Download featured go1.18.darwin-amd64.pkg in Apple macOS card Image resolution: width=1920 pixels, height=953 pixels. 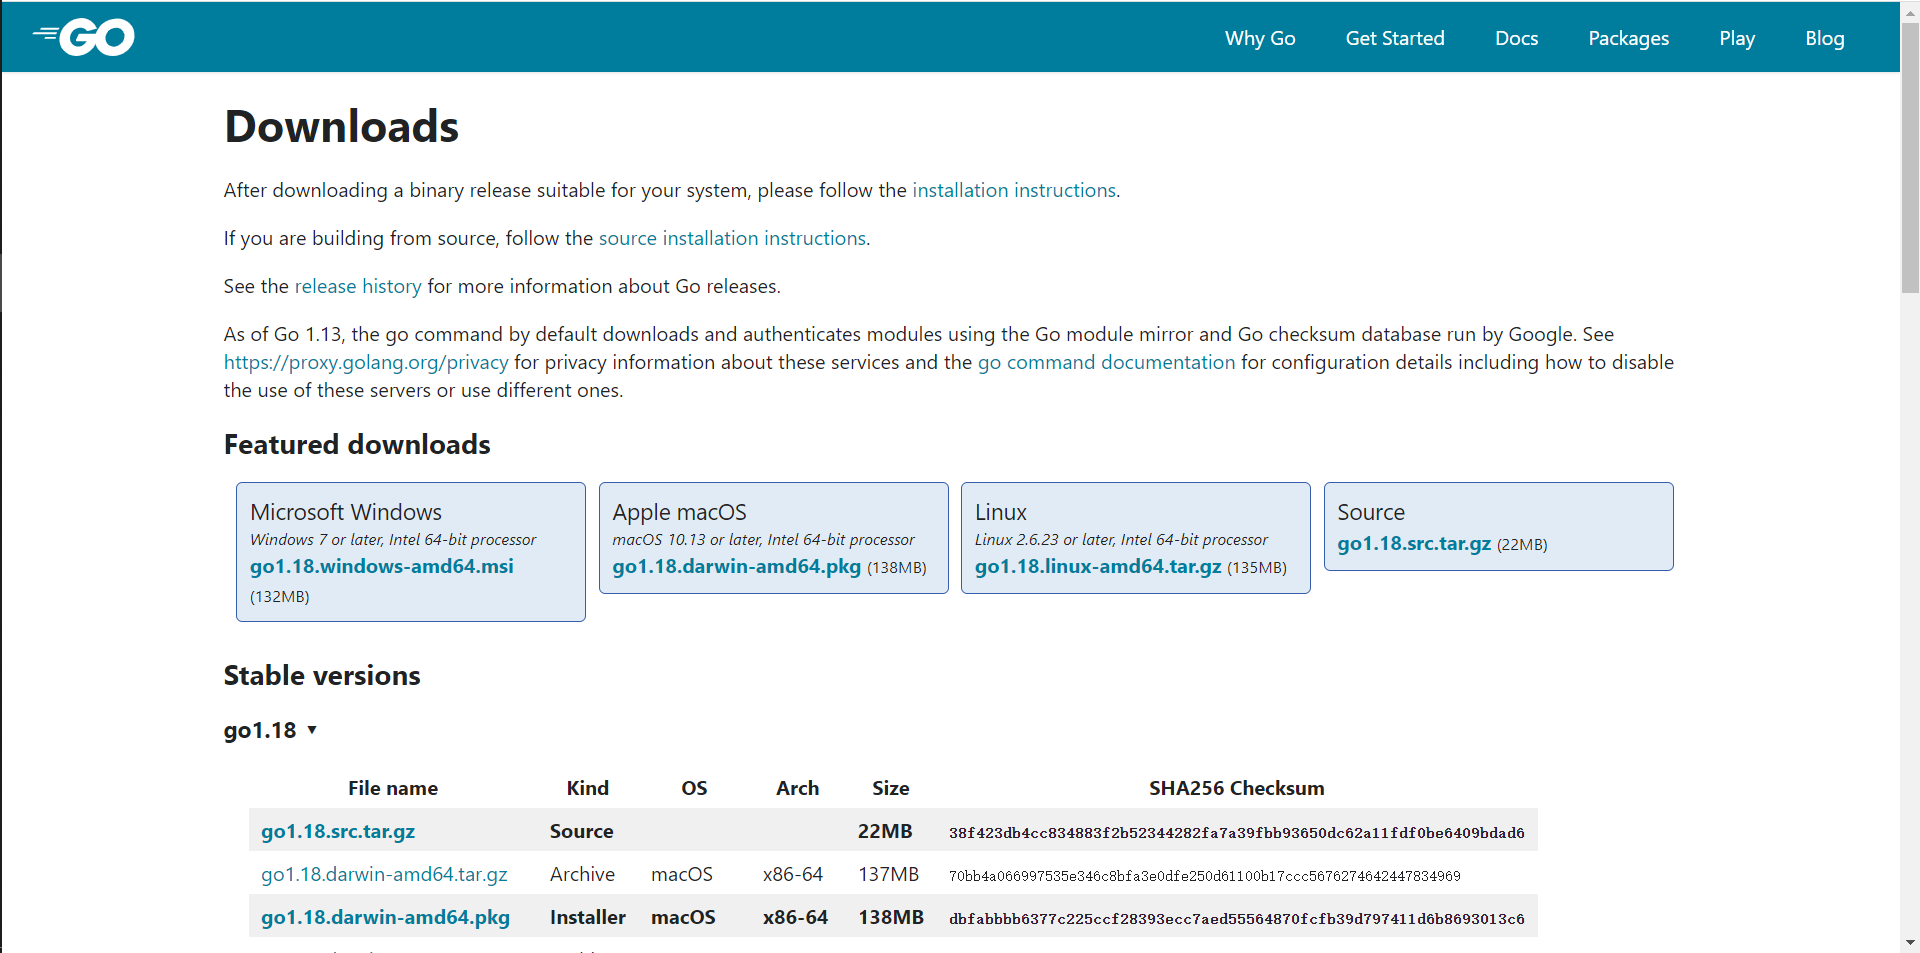coord(736,566)
